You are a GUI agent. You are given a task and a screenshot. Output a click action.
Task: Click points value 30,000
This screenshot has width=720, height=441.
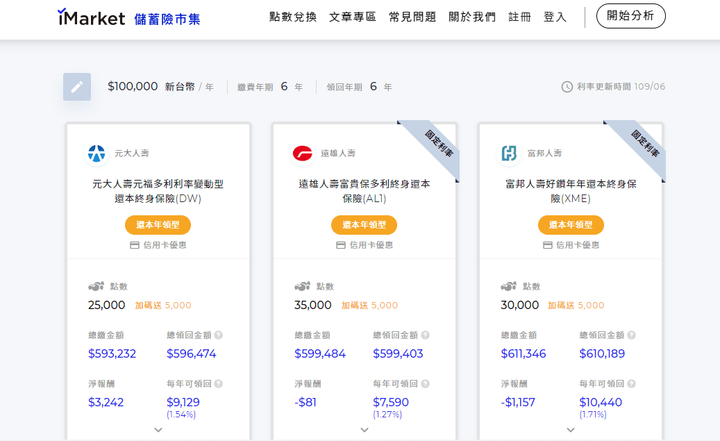[519, 305]
